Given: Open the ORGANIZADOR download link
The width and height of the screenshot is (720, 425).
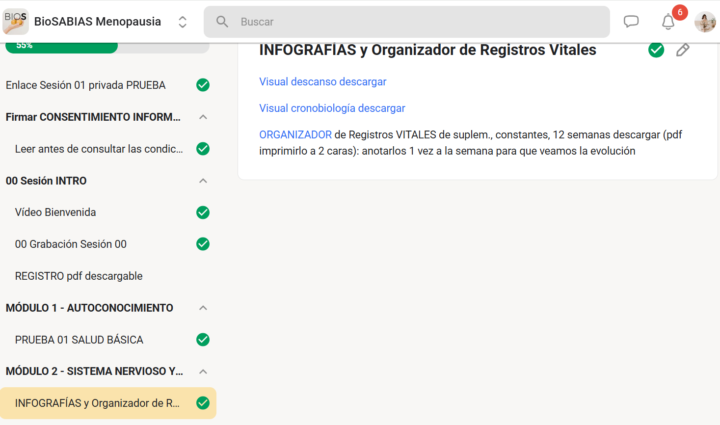Looking at the screenshot, I should click(295, 135).
